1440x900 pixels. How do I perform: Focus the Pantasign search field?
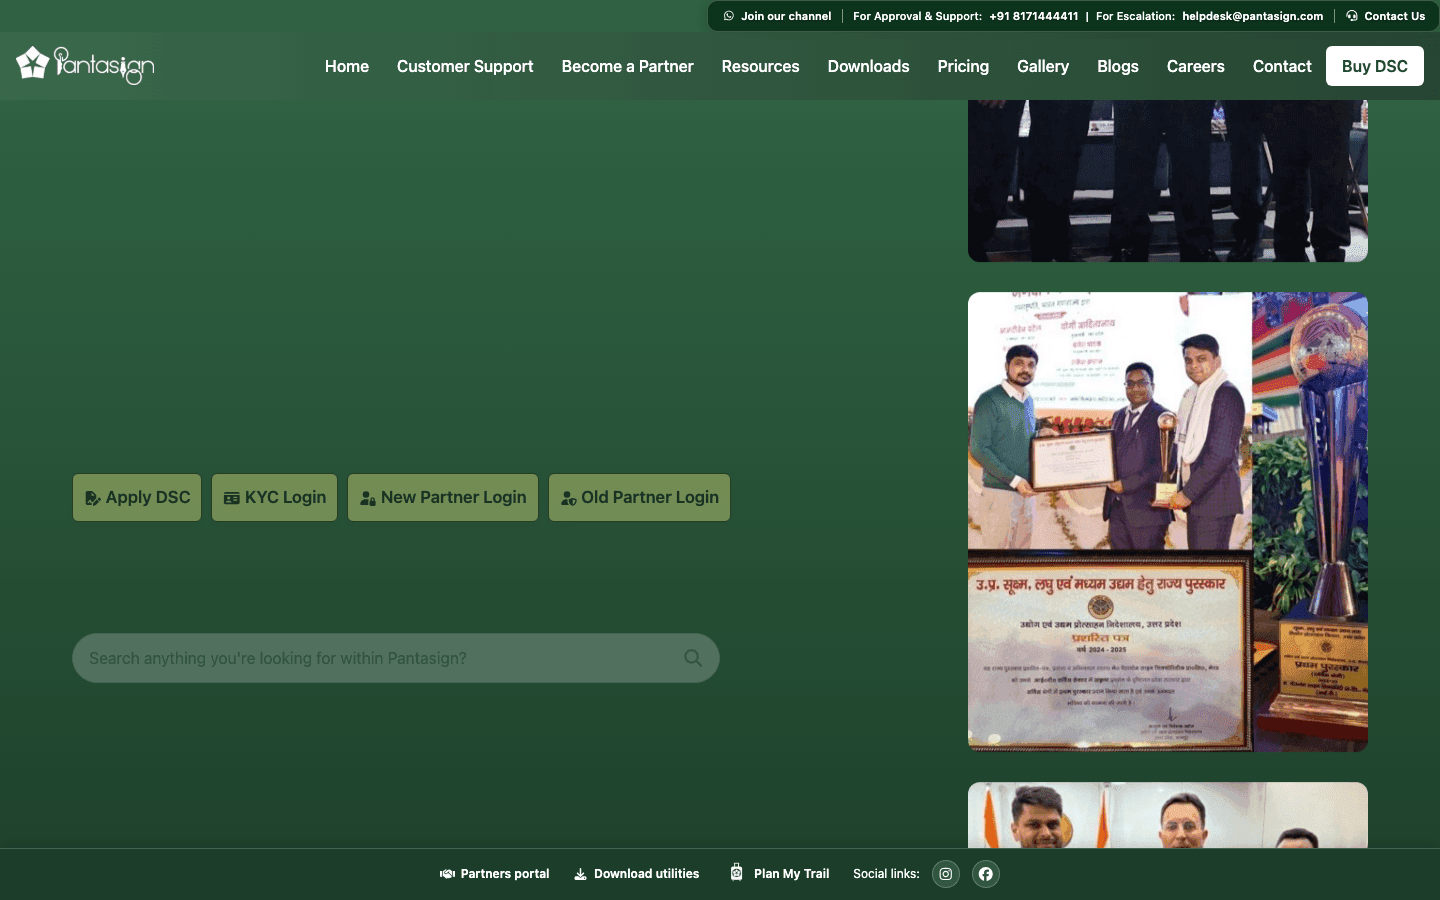(x=396, y=658)
